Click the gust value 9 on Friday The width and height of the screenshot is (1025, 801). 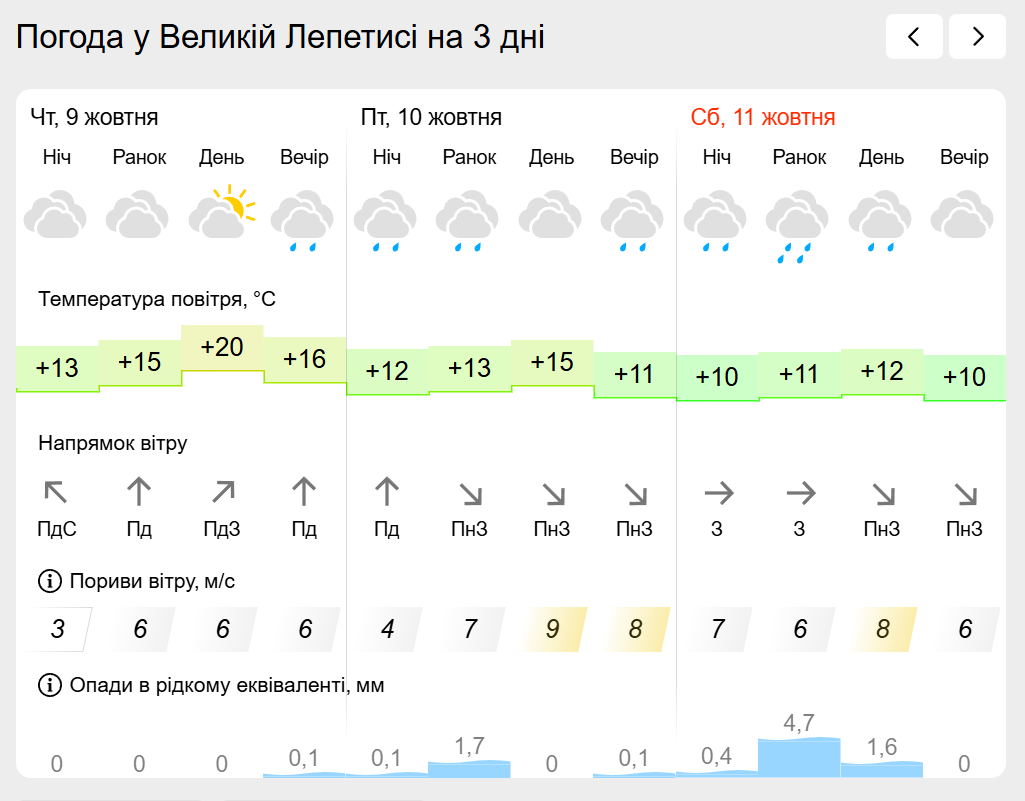(x=552, y=630)
